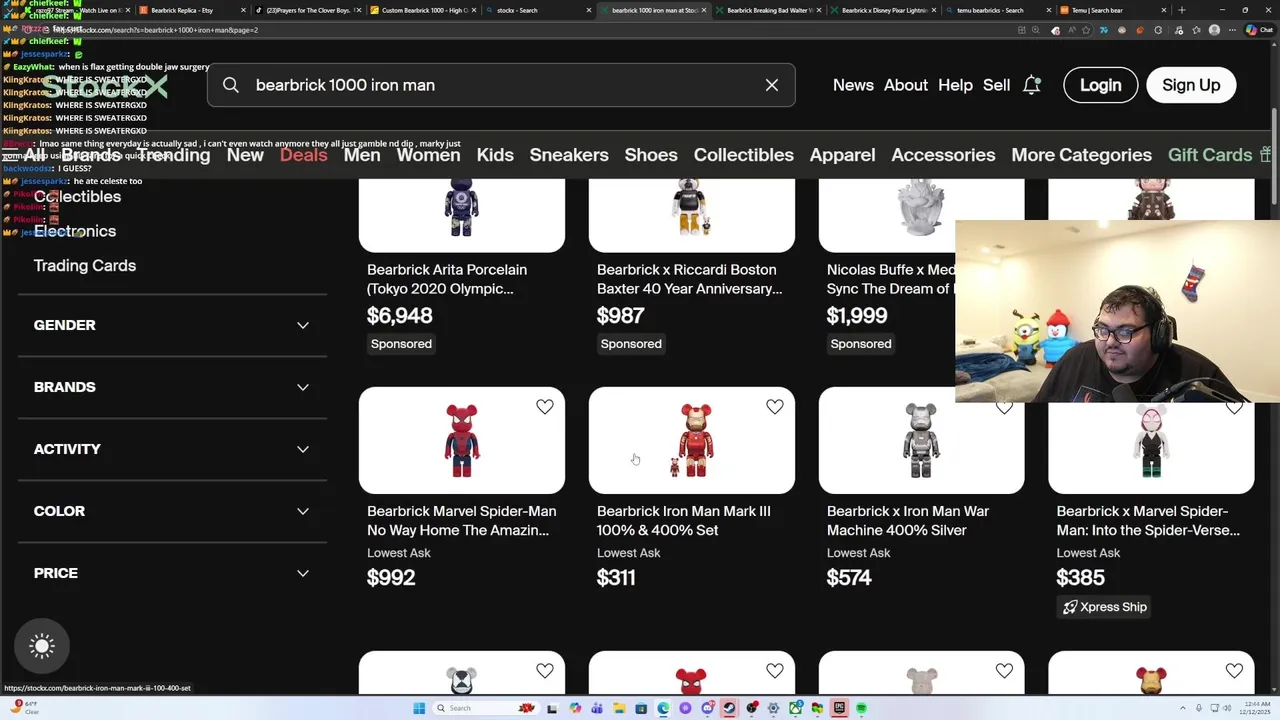This screenshot has height=720, width=1280.
Task: Open Spider-Man No Way Home Bearbrick image
Action: pyautogui.click(x=462, y=440)
